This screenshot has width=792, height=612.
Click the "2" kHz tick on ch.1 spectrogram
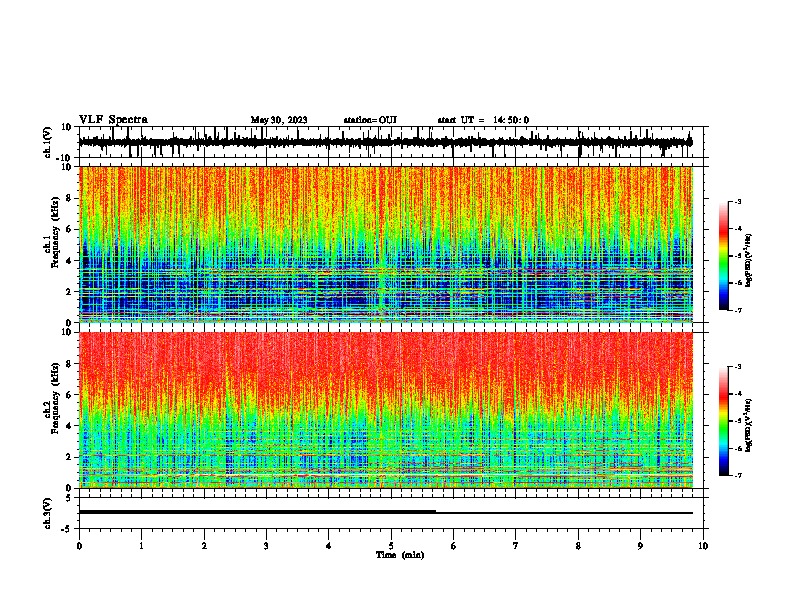[69, 292]
